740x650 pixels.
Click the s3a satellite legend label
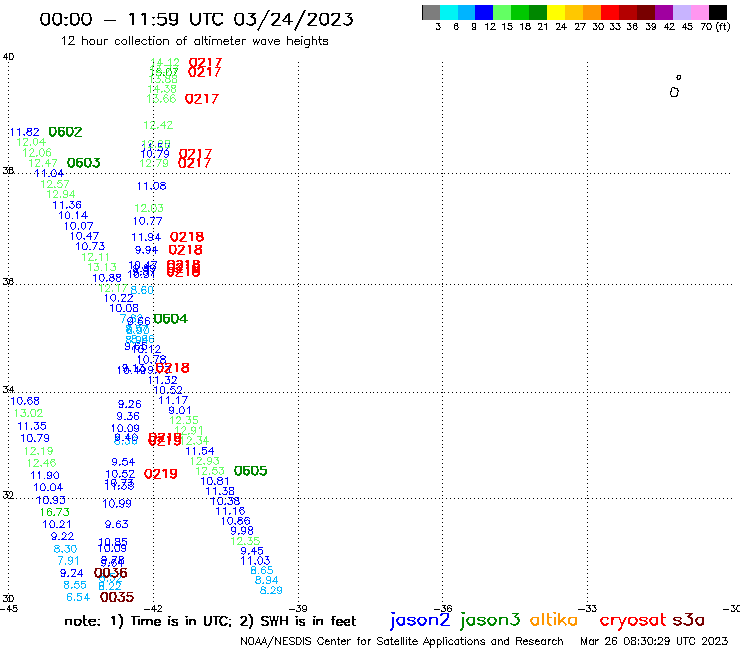[689, 620]
